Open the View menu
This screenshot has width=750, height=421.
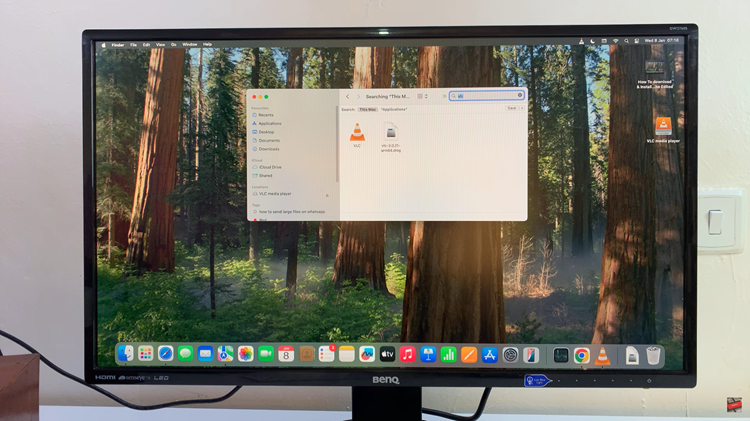pos(160,45)
